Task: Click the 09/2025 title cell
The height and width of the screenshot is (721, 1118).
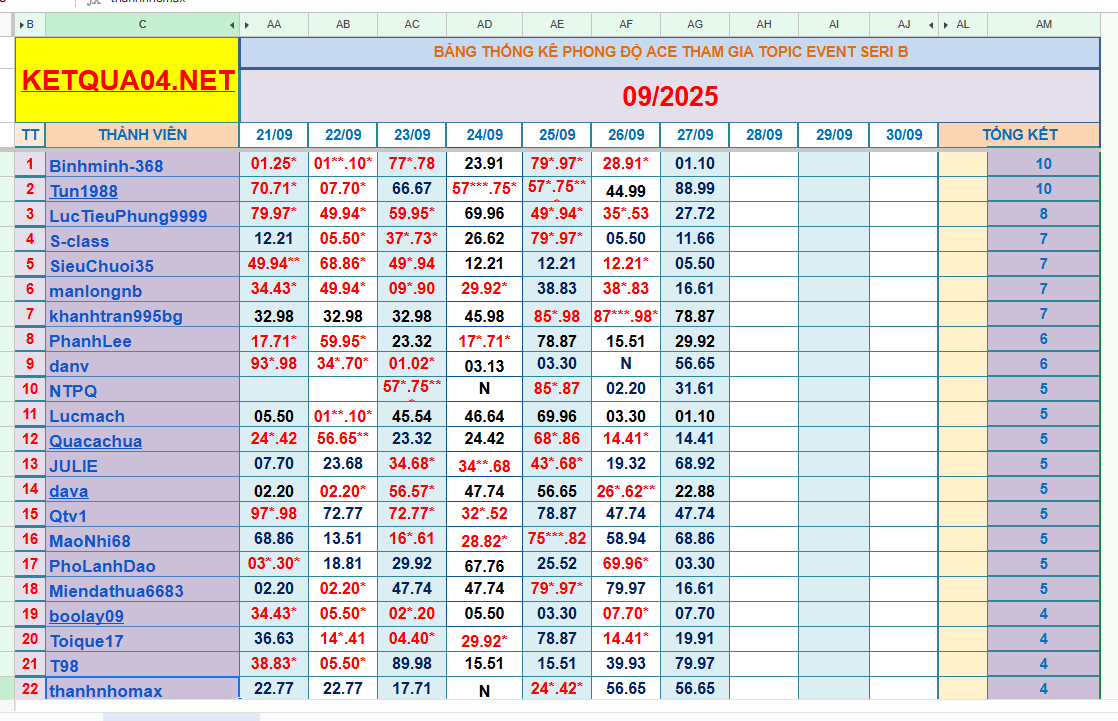Action: click(x=669, y=97)
